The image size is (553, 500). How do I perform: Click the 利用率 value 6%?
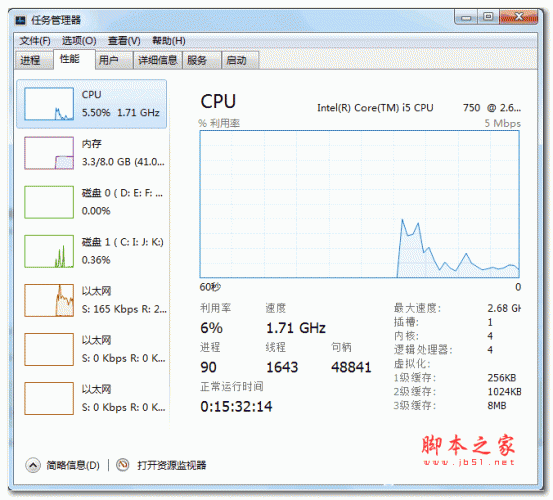[x=211, y=328]
